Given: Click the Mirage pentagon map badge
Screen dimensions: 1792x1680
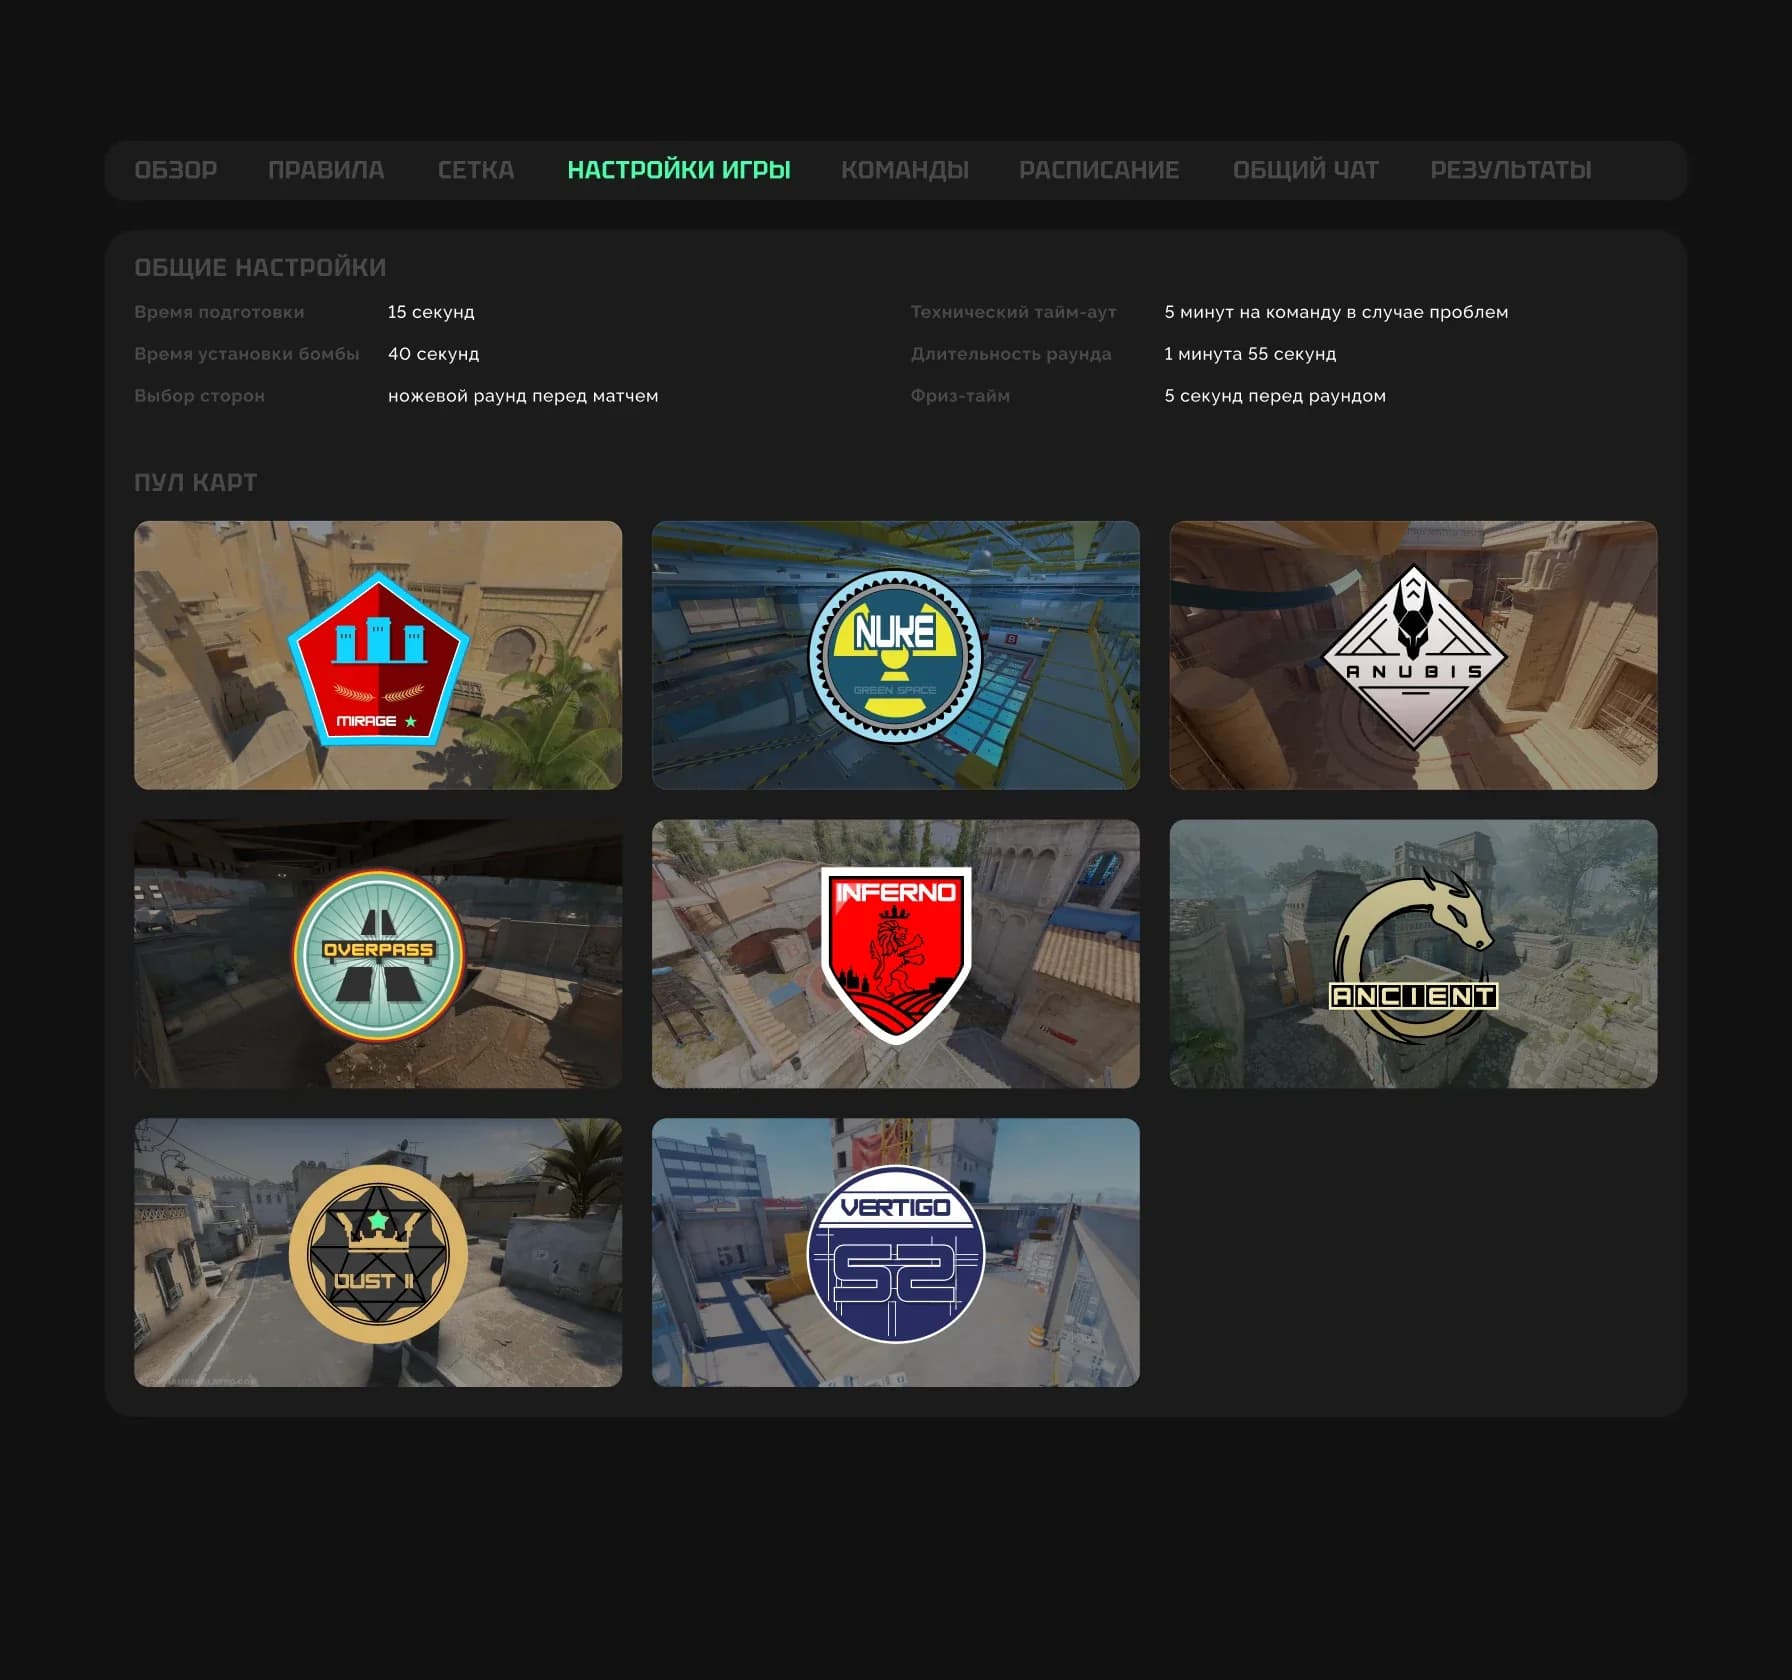Looking at the screenshot, I should pyautogui.click(x=378, y=658).
